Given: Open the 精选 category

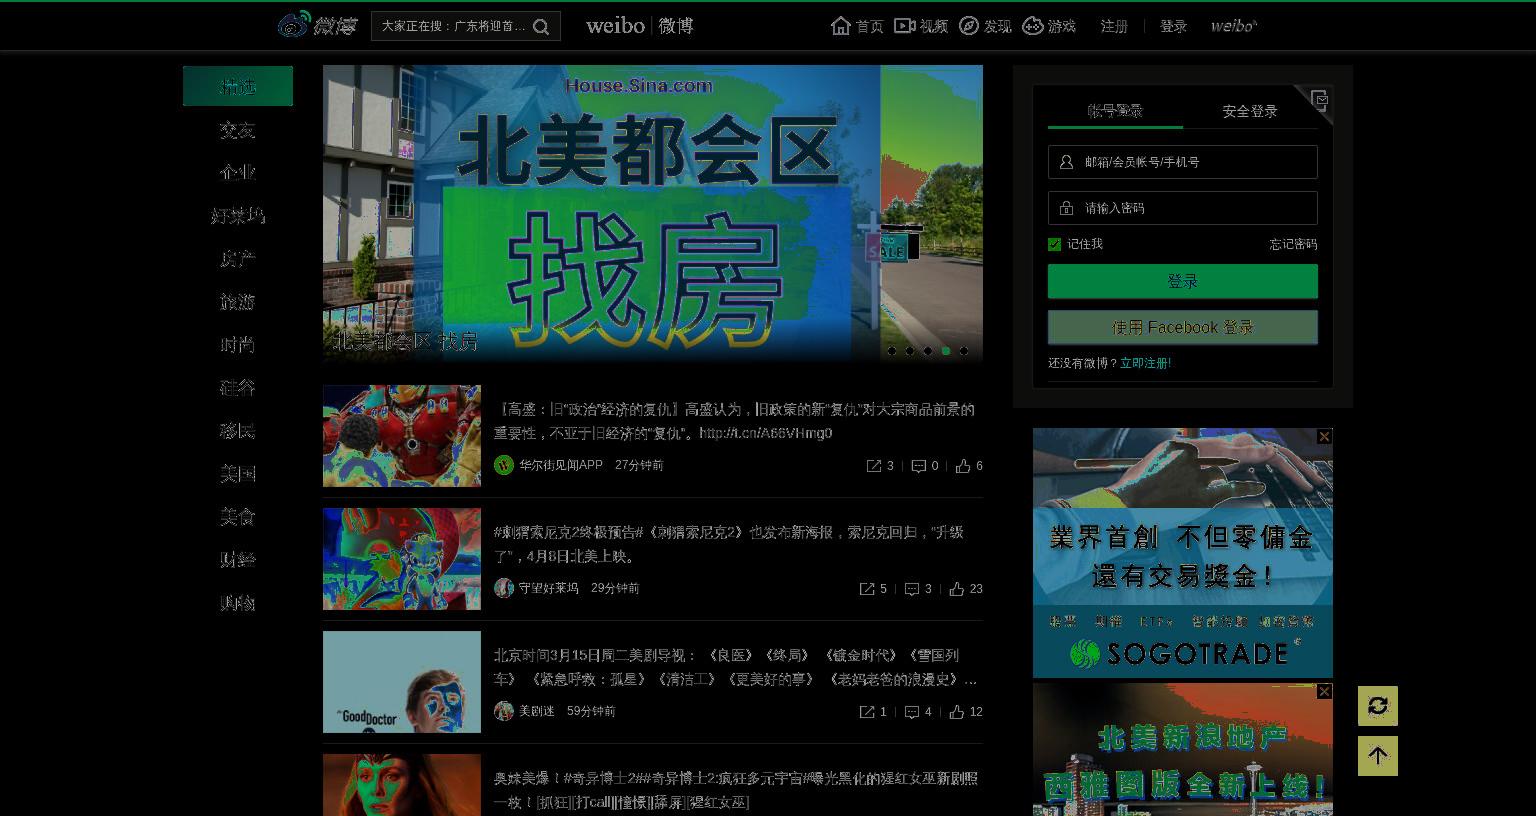Looking at the screenshot, I should tap(238, 86).
